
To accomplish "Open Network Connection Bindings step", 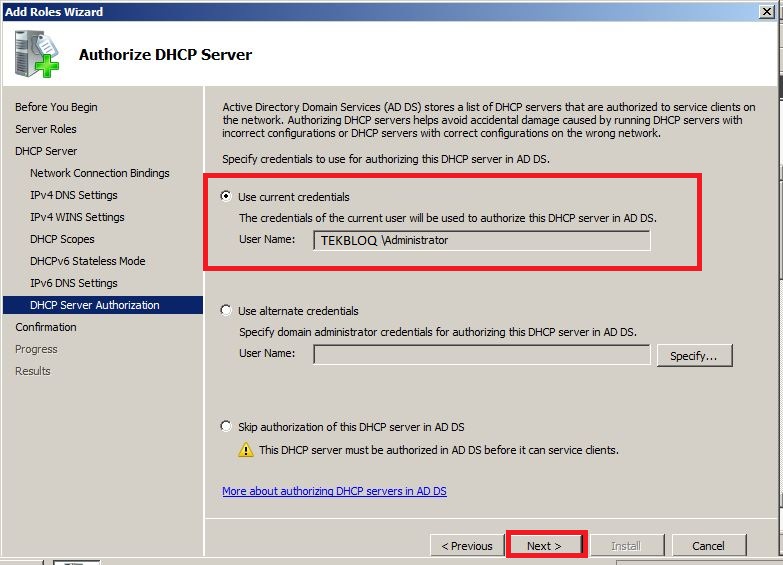I will 99,173.
